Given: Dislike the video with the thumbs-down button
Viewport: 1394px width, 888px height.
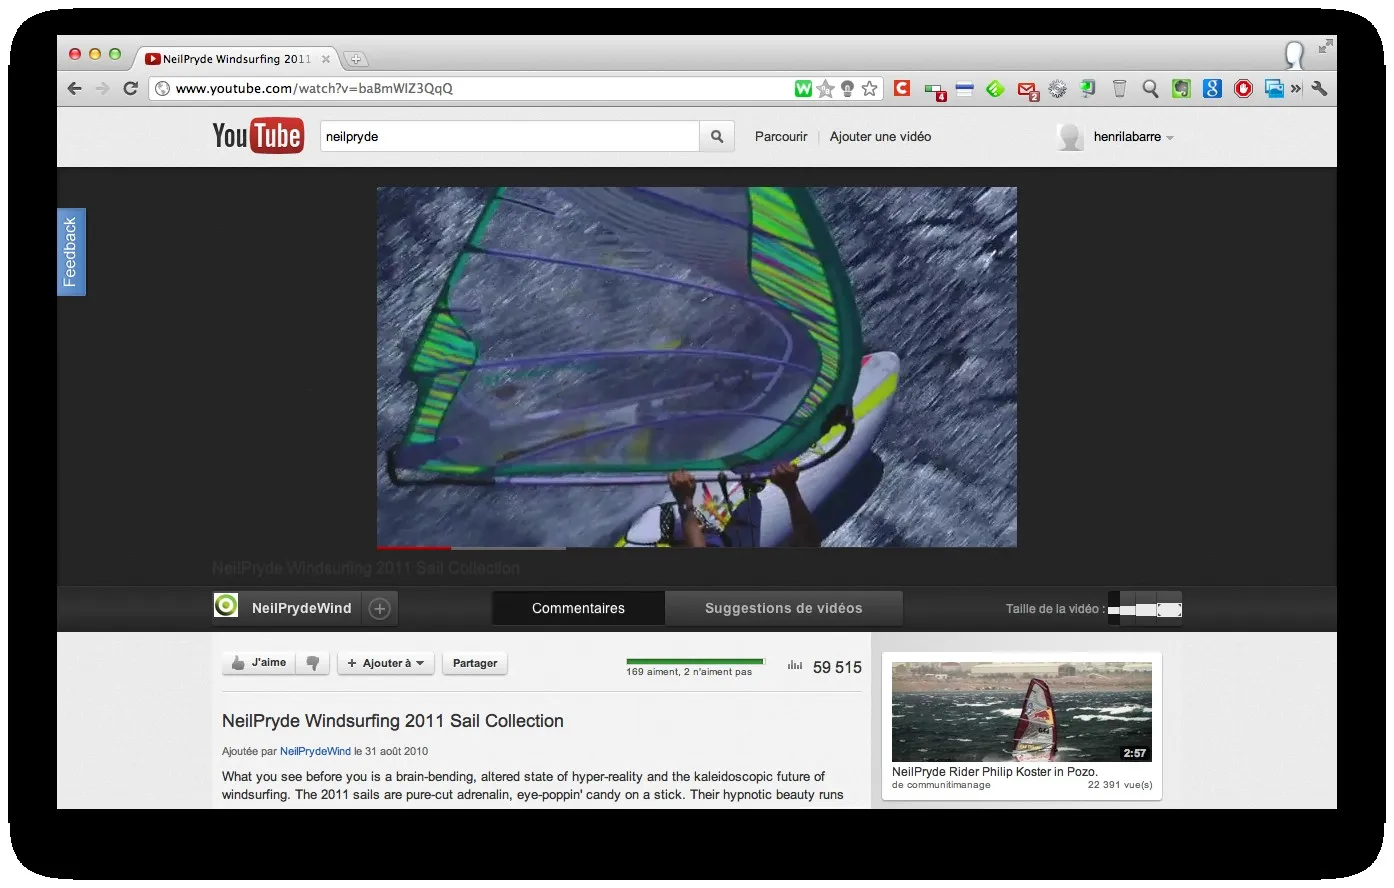Looking at the screenshot, I should point(313,663).
